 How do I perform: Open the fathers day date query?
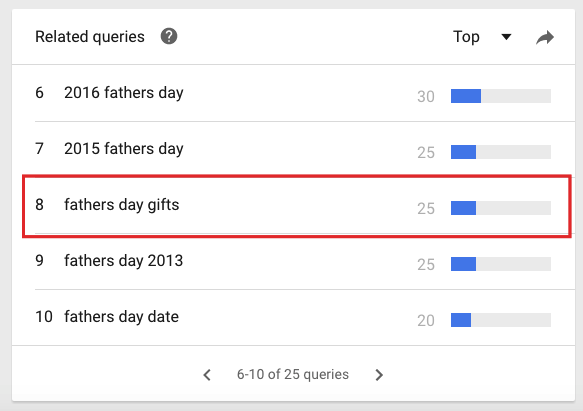tap(121, 317)
